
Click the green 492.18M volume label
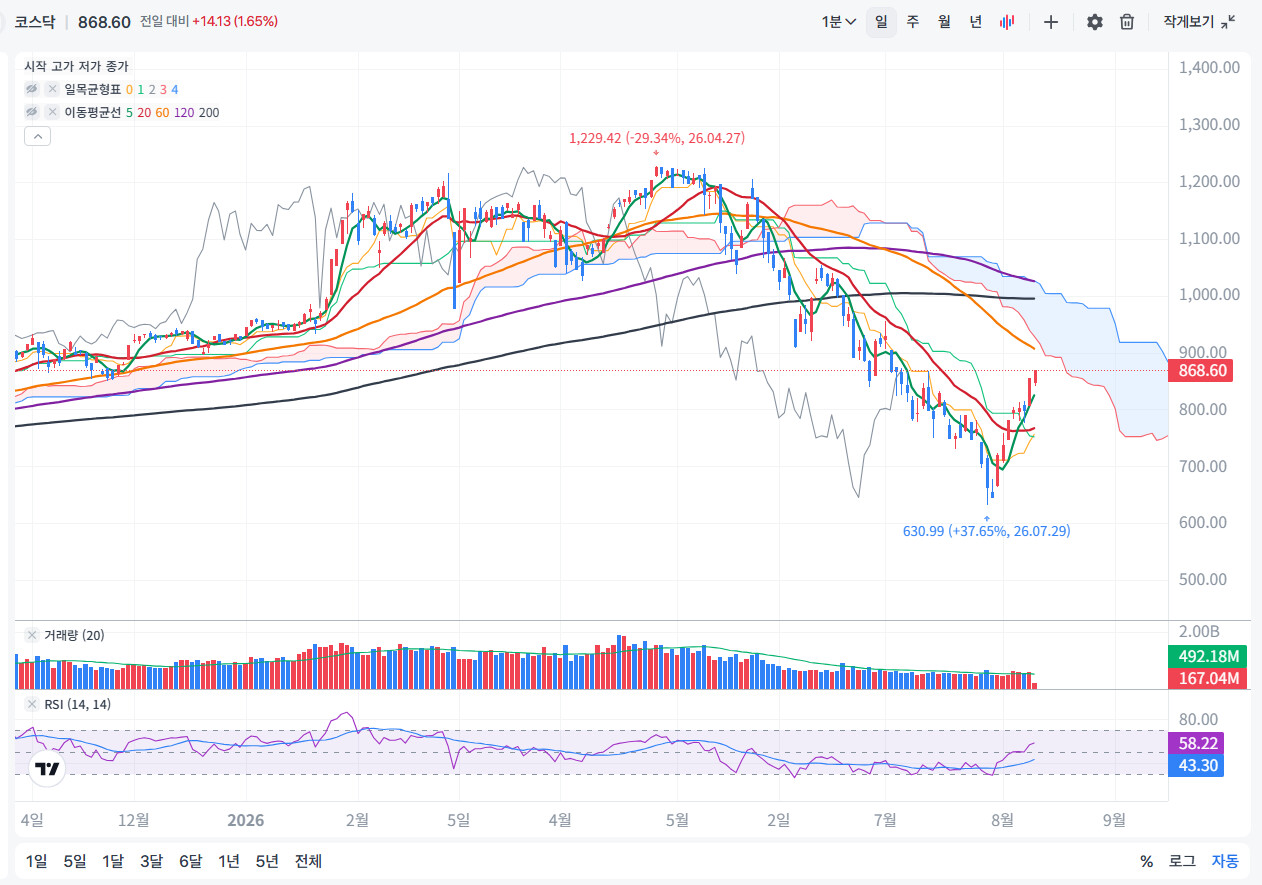[x=1208, y=657]
